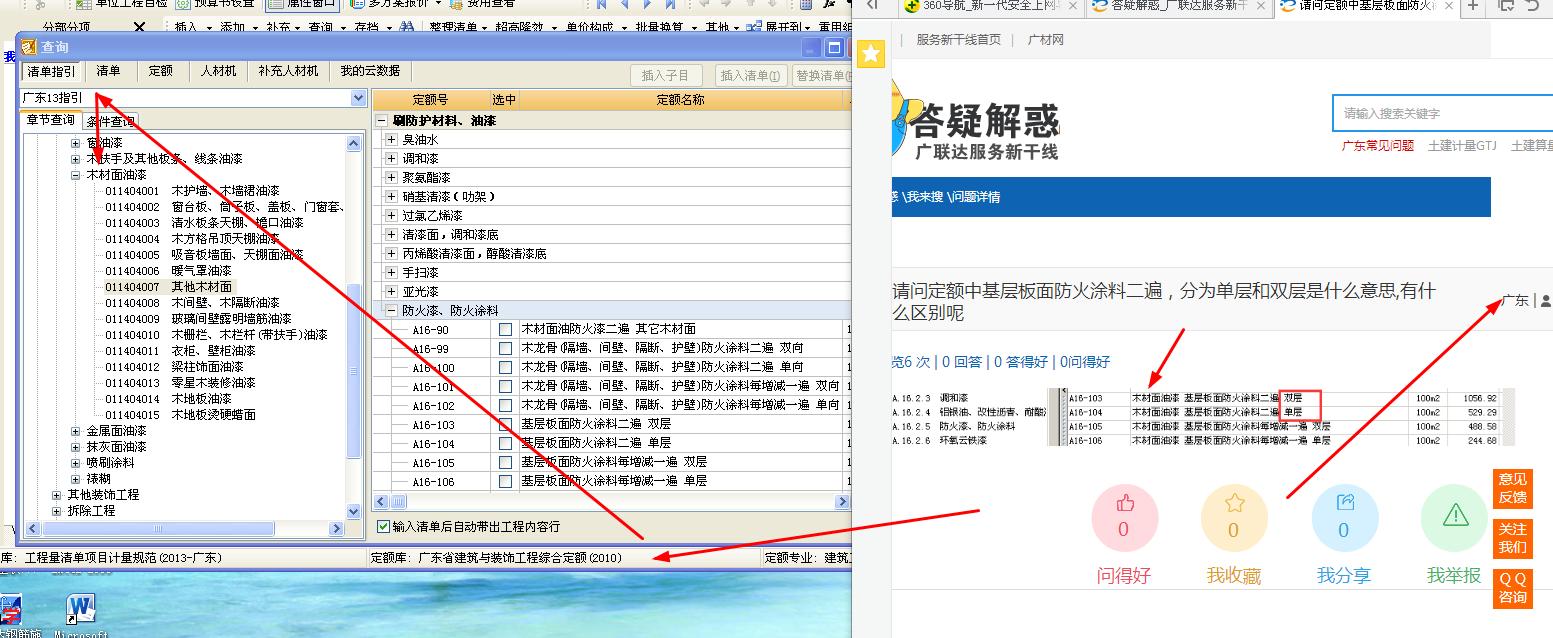Viewport: 1553px width, 638px height.
Task: Collapse the 木材面油漆 tree node
Action: point(76,174)
